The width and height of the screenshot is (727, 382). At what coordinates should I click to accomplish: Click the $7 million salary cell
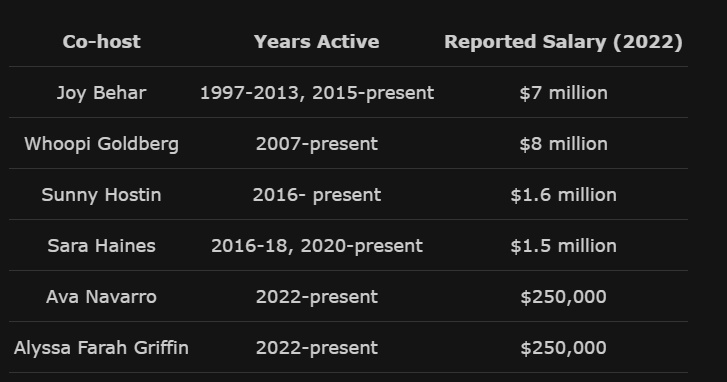[x=563, y=93]
